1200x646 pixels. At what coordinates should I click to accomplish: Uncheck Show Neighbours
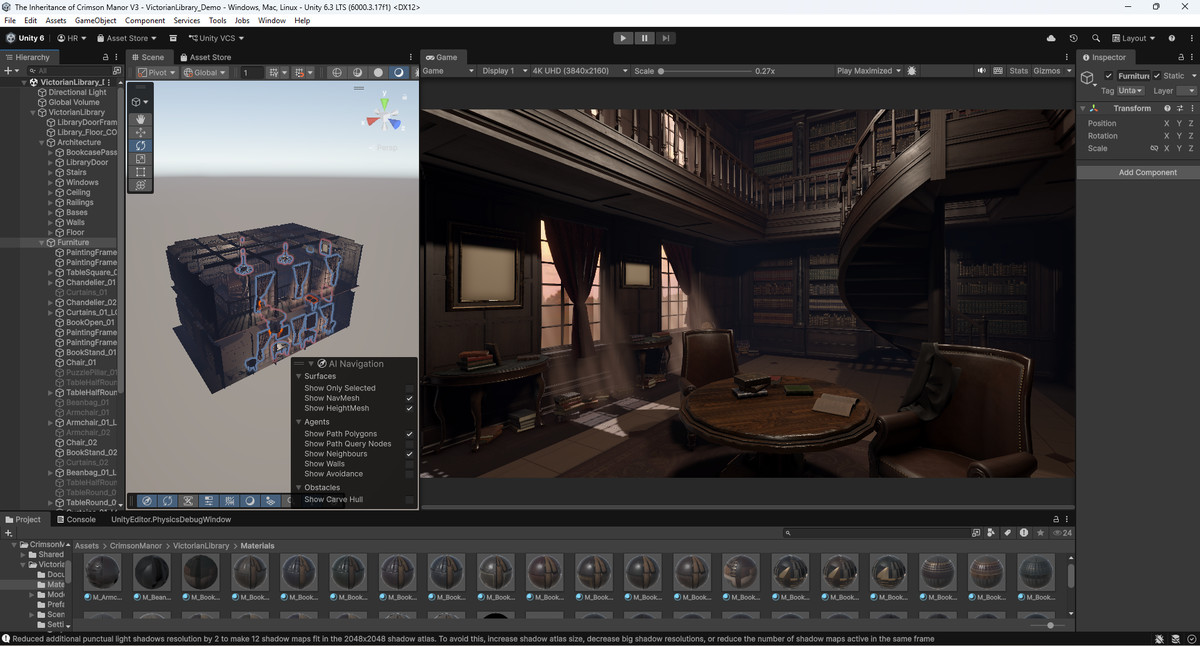pyautogui.click(x=409, y=454)
